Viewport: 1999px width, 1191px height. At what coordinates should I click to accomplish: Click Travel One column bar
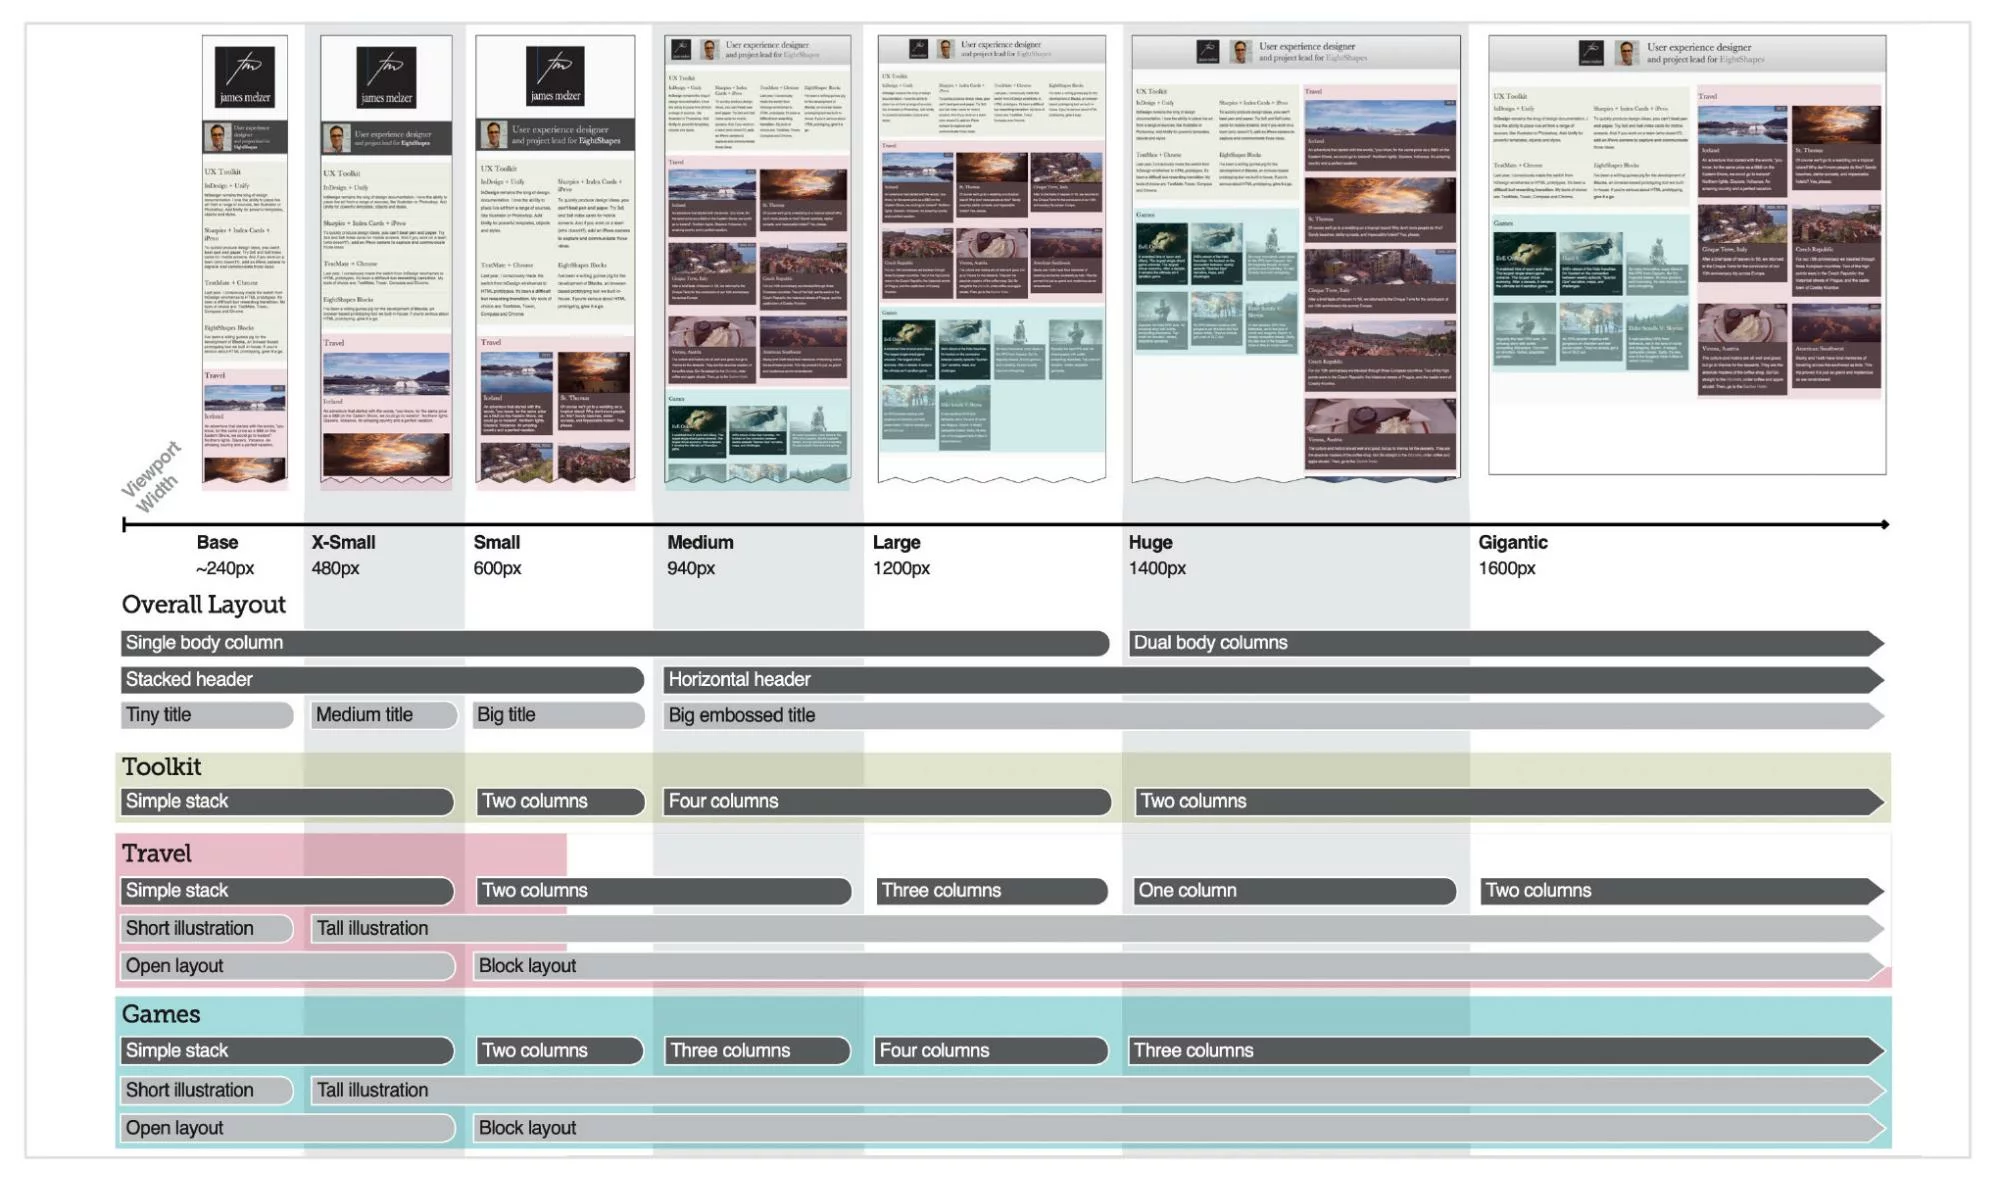tap(1293, 891)
